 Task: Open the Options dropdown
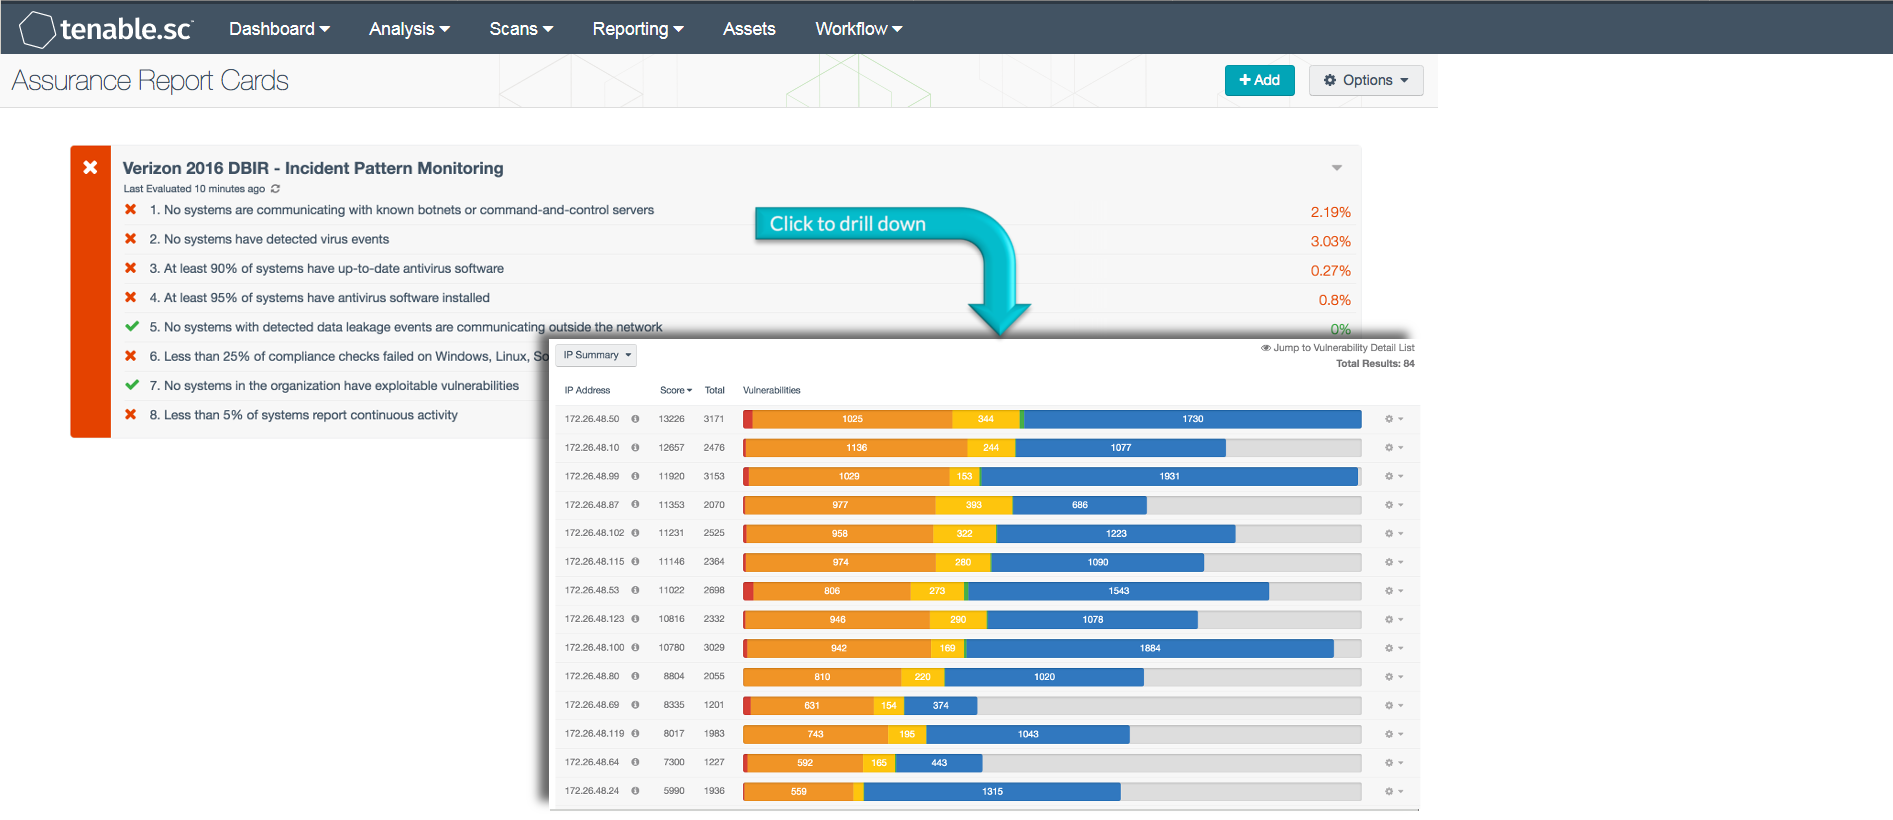click(1366, 80)
